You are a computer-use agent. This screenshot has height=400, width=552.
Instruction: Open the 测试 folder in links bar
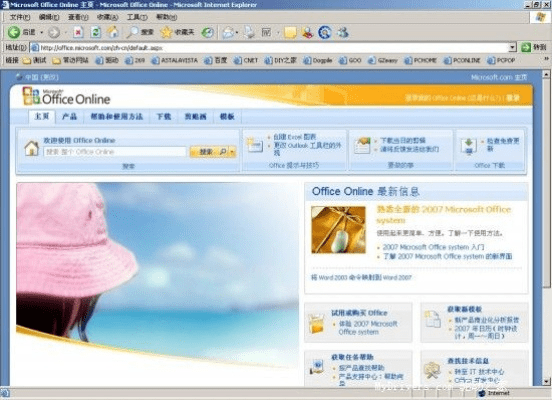(34, 60)
